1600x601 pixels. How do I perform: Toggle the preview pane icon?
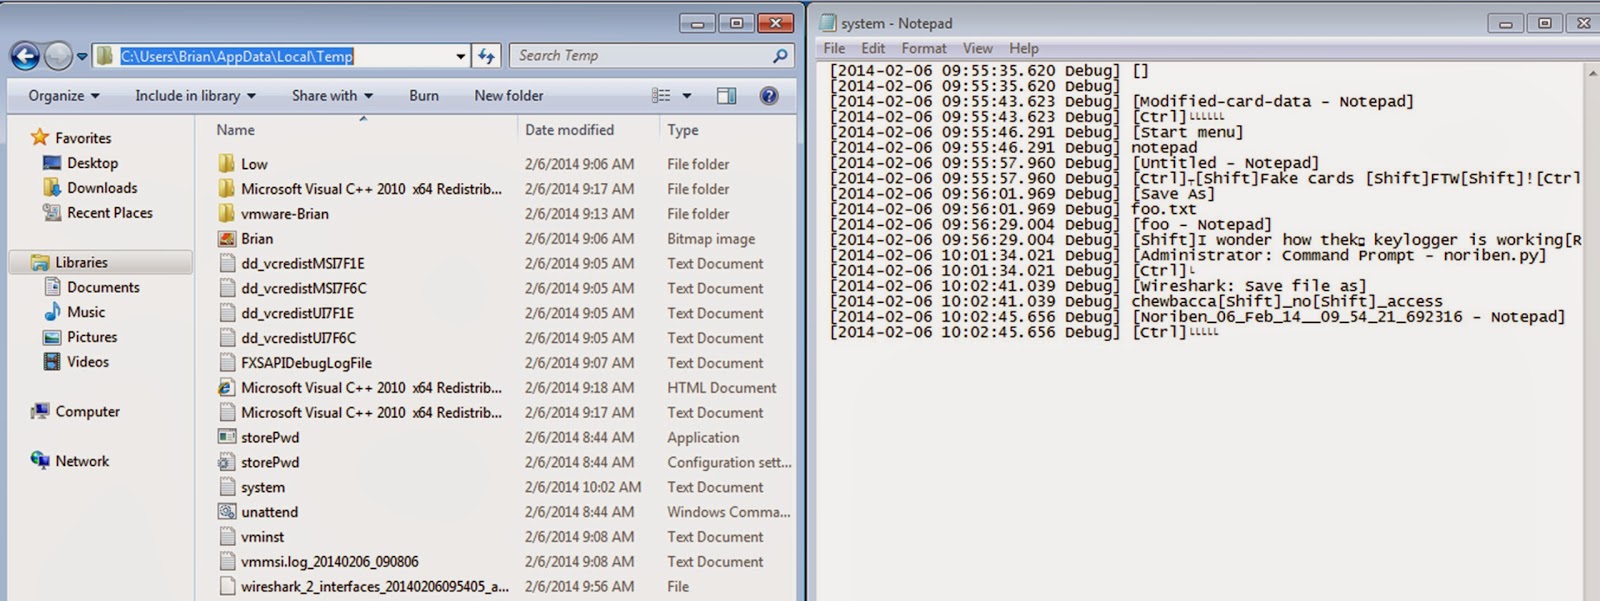point(726,96)
